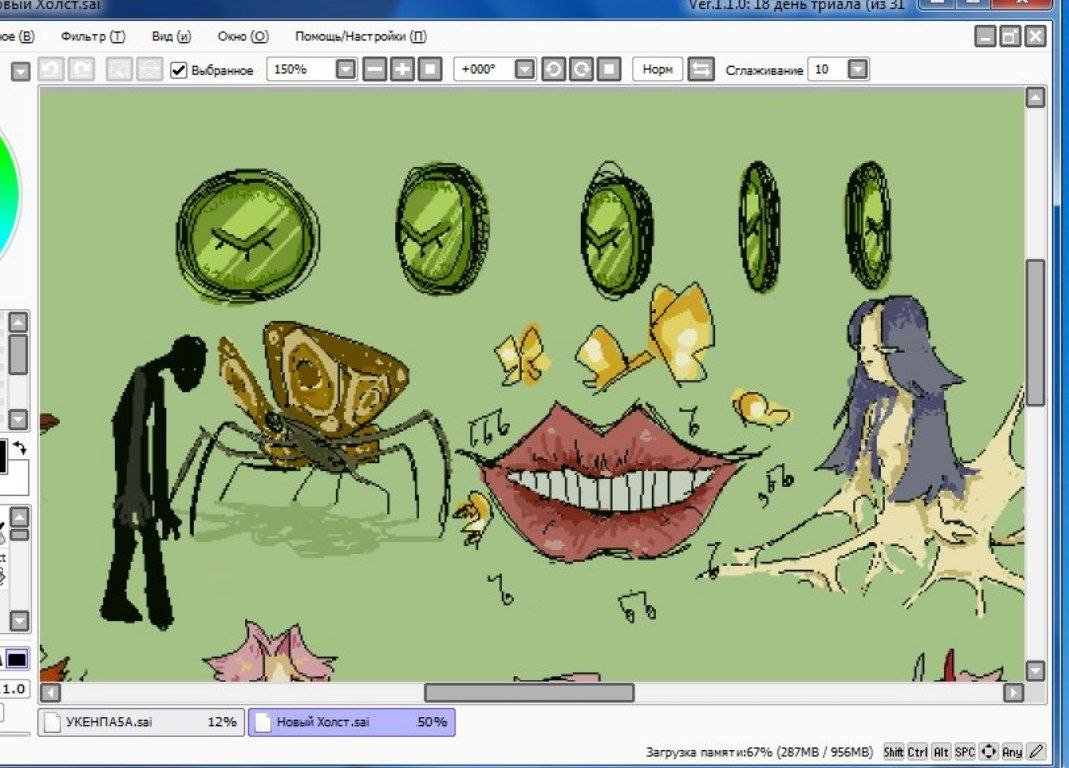The width and height of the screenshot is (1069, 768).
Task: Click the canvas horizontal scrollbar right arrow
Action: point(1014,693)
